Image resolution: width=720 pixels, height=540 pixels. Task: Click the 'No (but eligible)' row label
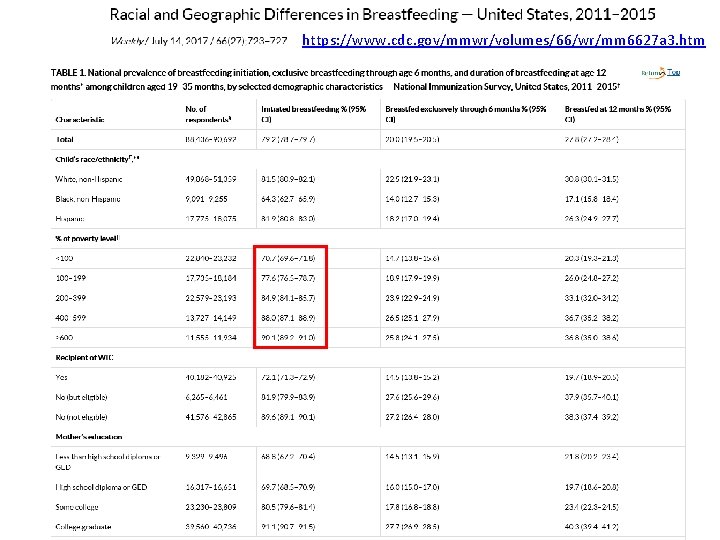tap(81, 397)
